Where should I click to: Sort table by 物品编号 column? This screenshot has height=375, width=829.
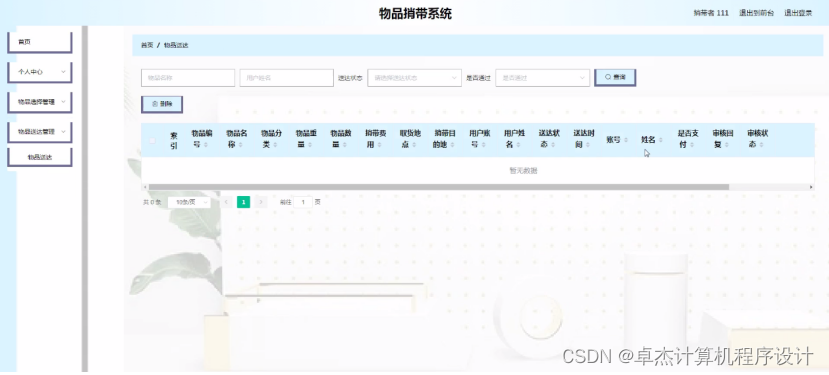click(205, 145)
